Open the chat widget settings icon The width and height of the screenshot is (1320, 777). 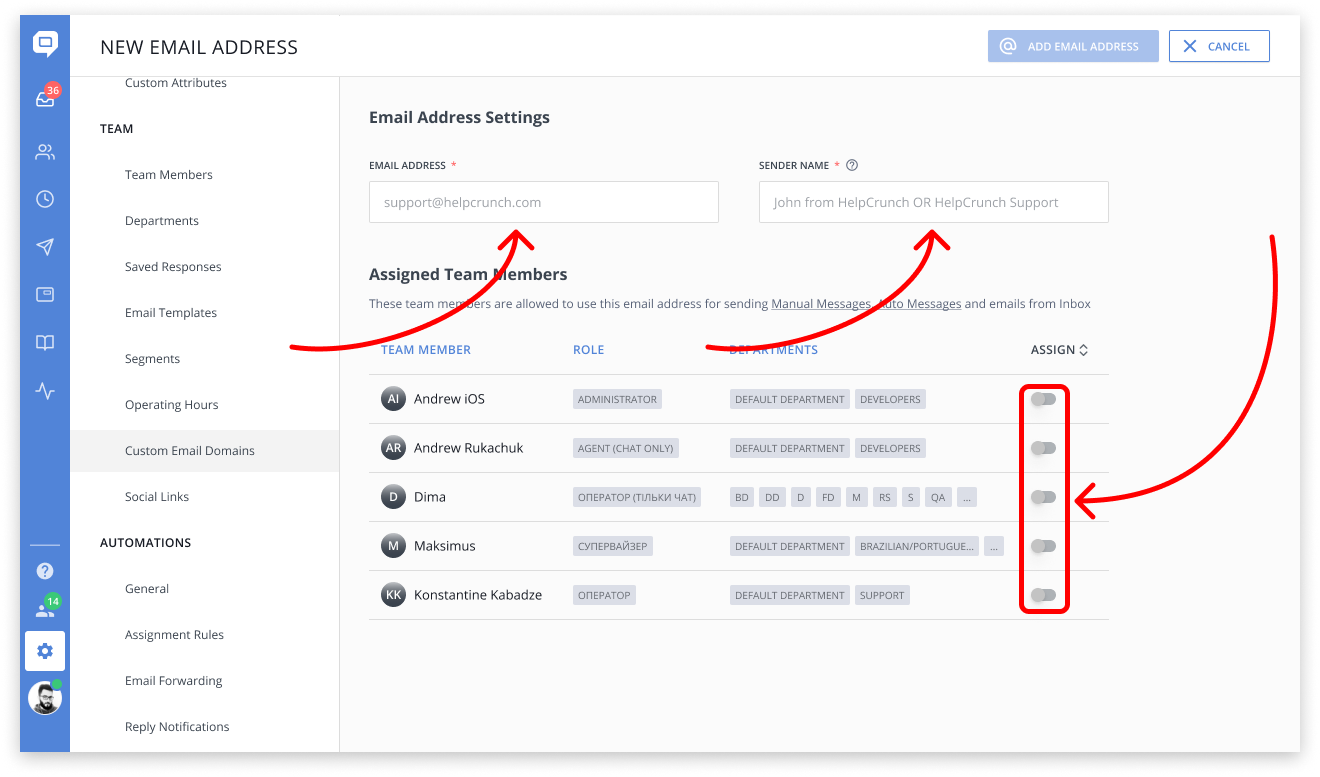[x=44, y=295]
